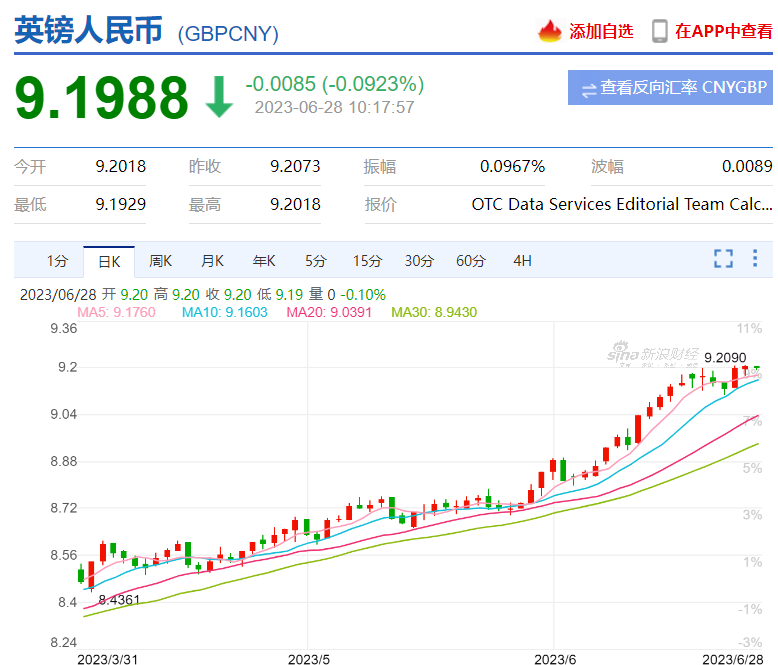Click the green down arrow next to price

pos(219,95)
